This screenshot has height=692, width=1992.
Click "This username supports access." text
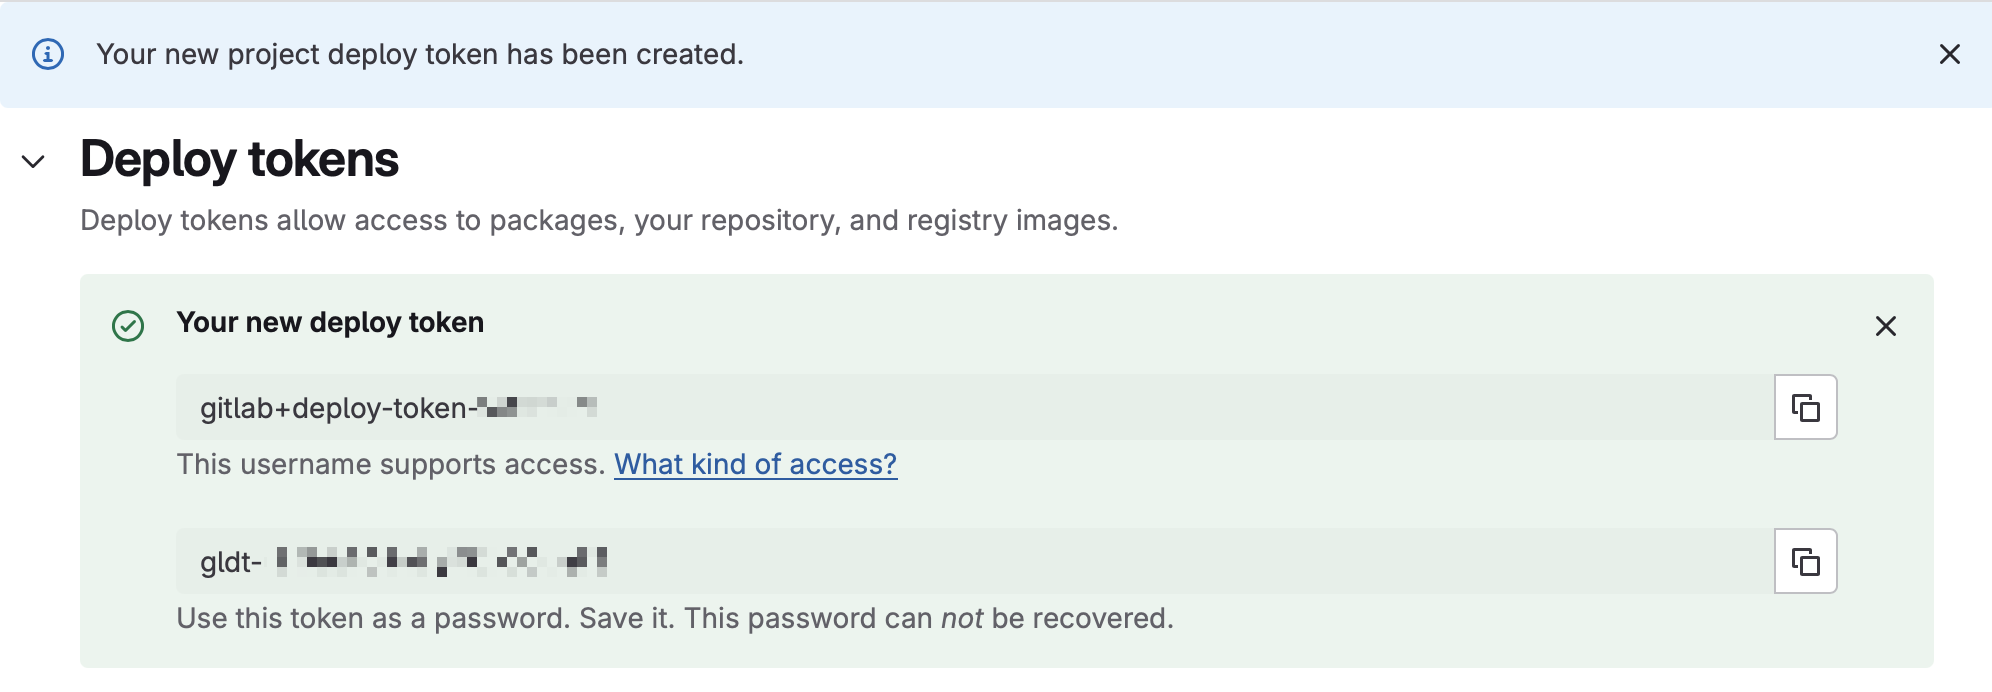[x=390, y=464]
